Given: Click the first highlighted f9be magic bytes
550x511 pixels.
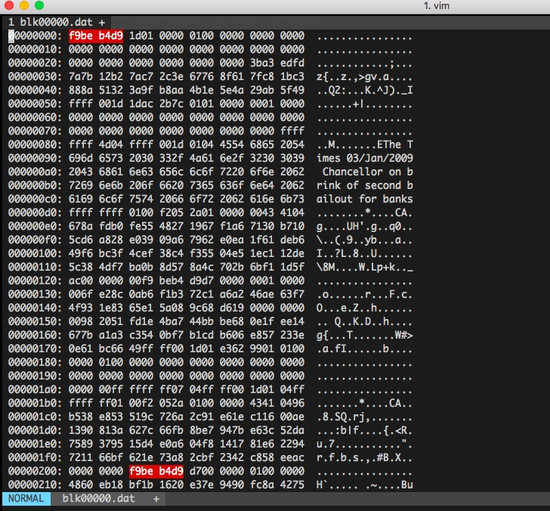Looking at the screenshot, I should pos(81,36).
